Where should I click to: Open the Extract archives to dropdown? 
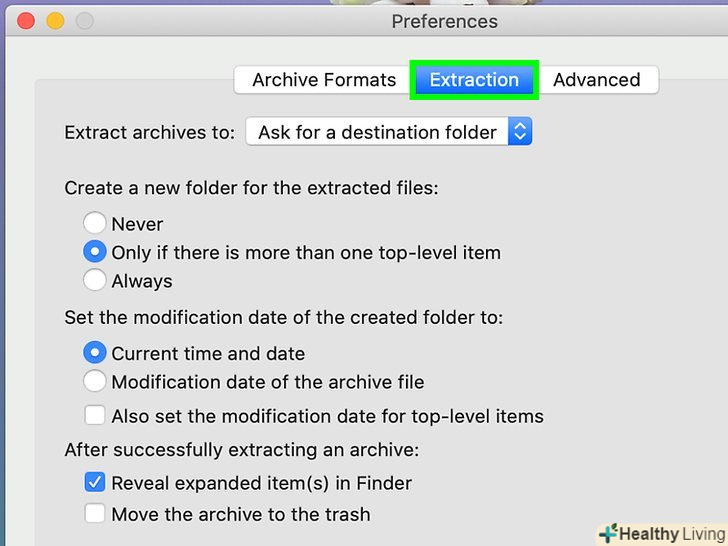pyautogui.click(x=388, y=132)
